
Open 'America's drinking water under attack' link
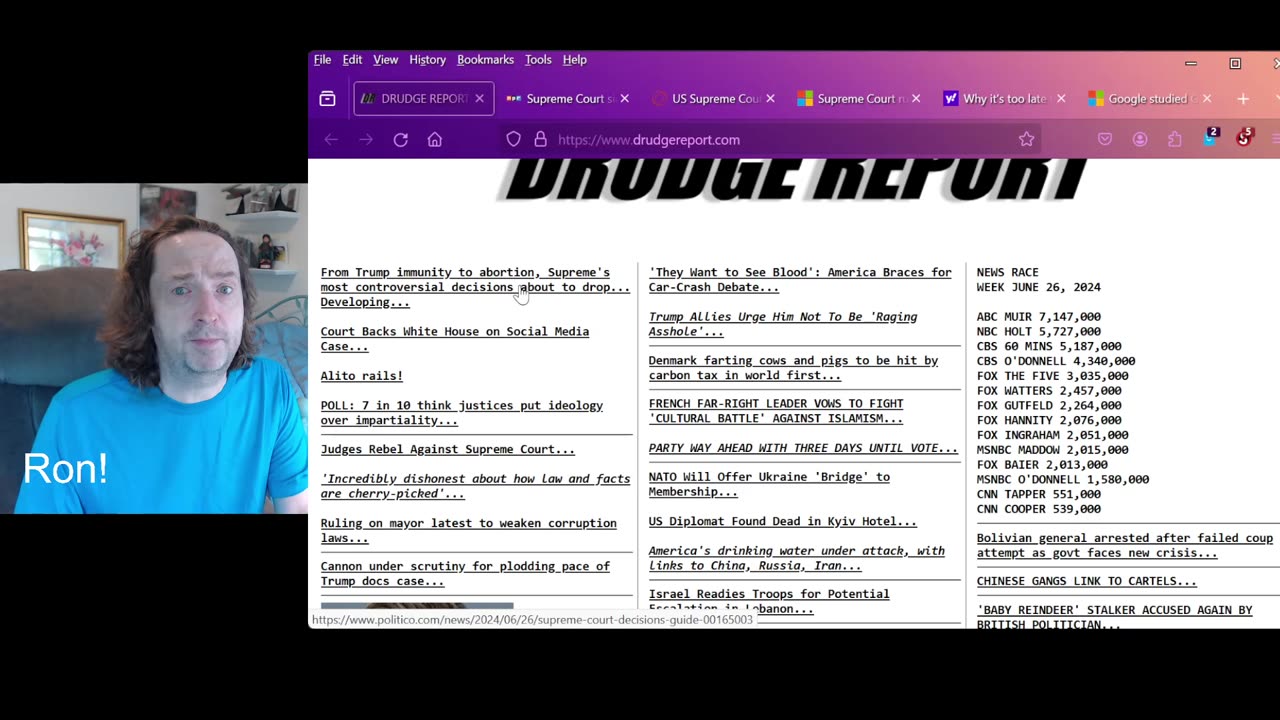tap(796, 558)
